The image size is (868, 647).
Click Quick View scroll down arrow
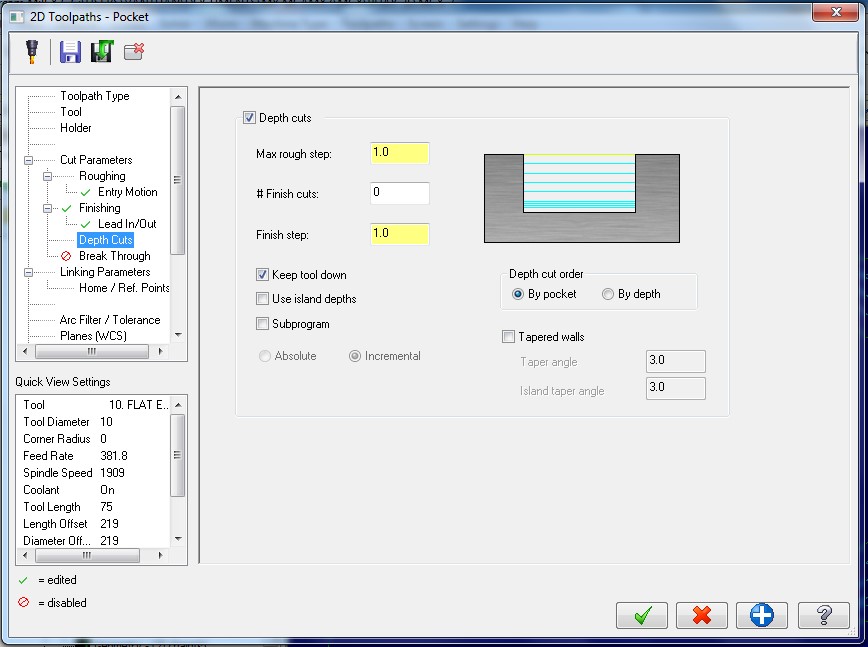pos(178,539)
